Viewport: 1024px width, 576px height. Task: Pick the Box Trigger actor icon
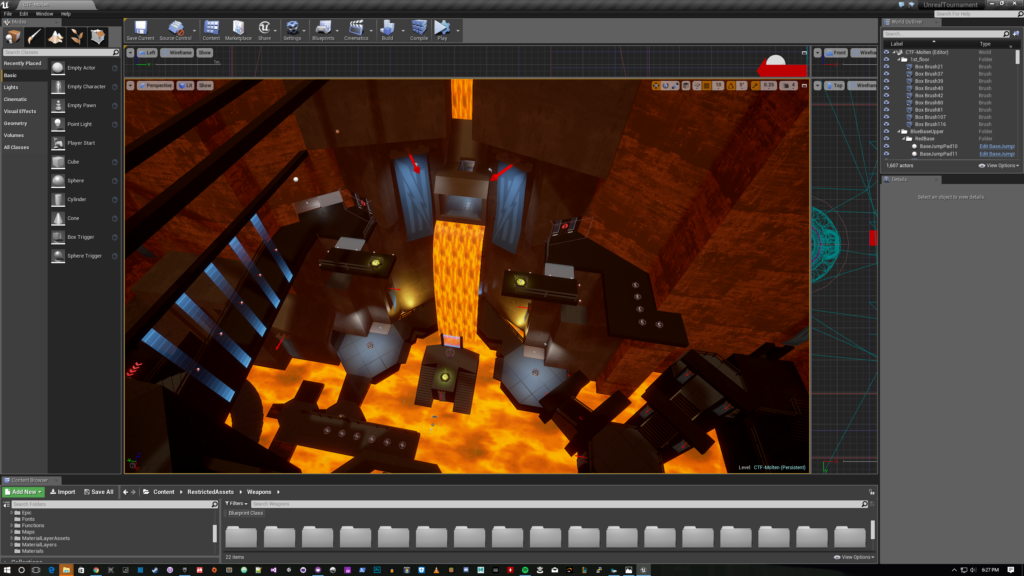pyautogui.click(x=58, y=237)
